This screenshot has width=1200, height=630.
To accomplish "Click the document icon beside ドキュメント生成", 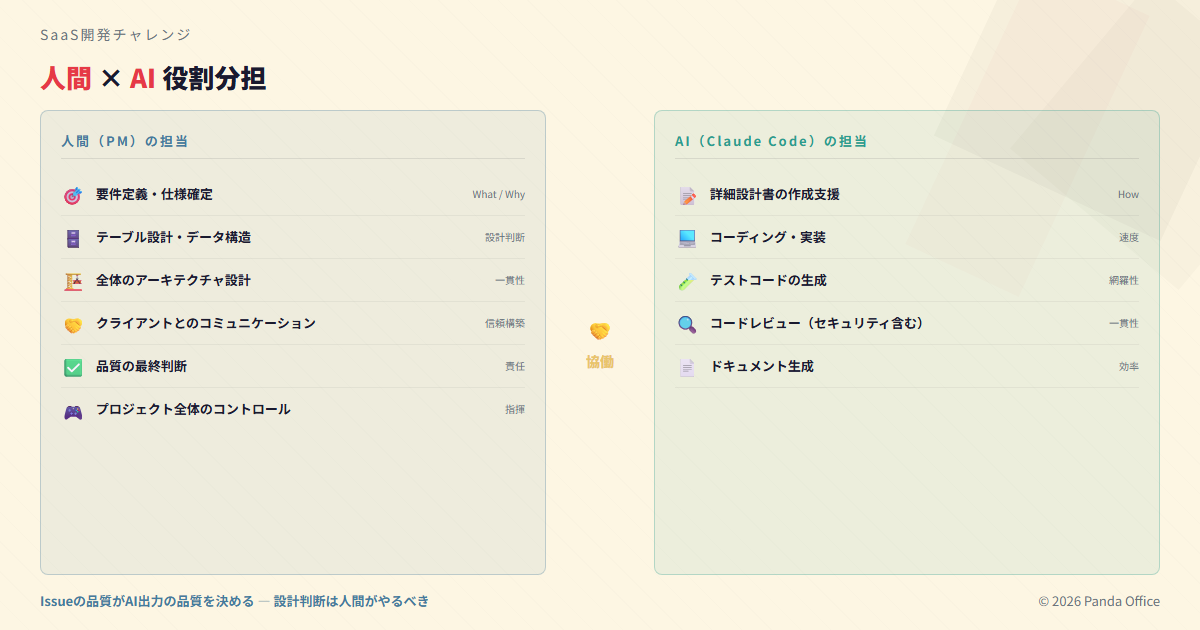I will pyautogui.click(x=687, y=368).
